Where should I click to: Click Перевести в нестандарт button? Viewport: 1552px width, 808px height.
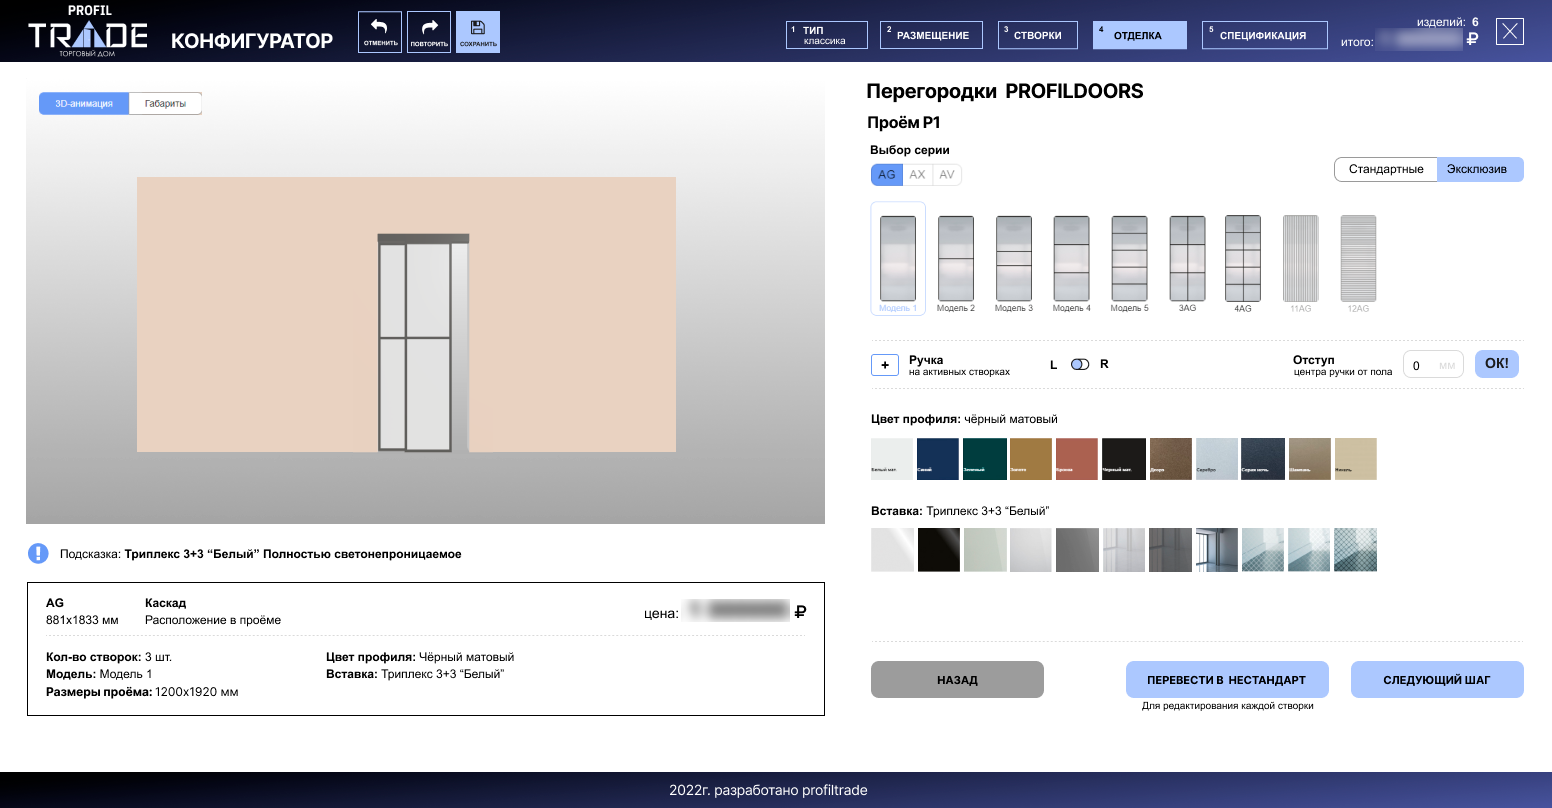(1227, 680)
